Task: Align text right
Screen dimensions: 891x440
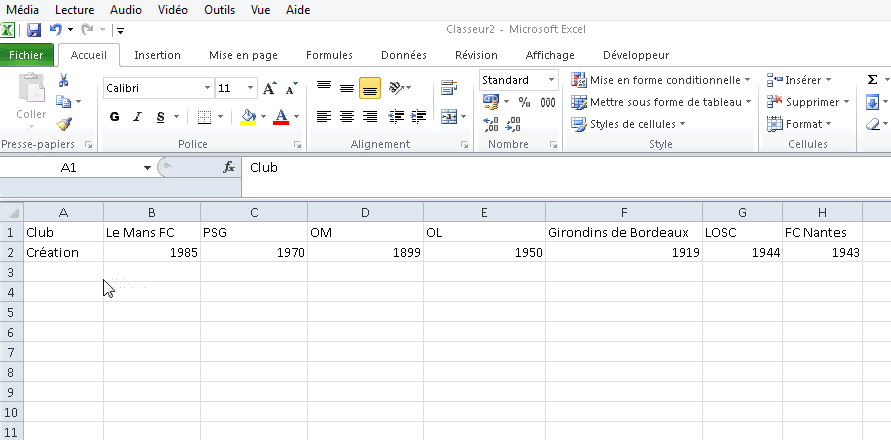Action: tap(370, 117)
